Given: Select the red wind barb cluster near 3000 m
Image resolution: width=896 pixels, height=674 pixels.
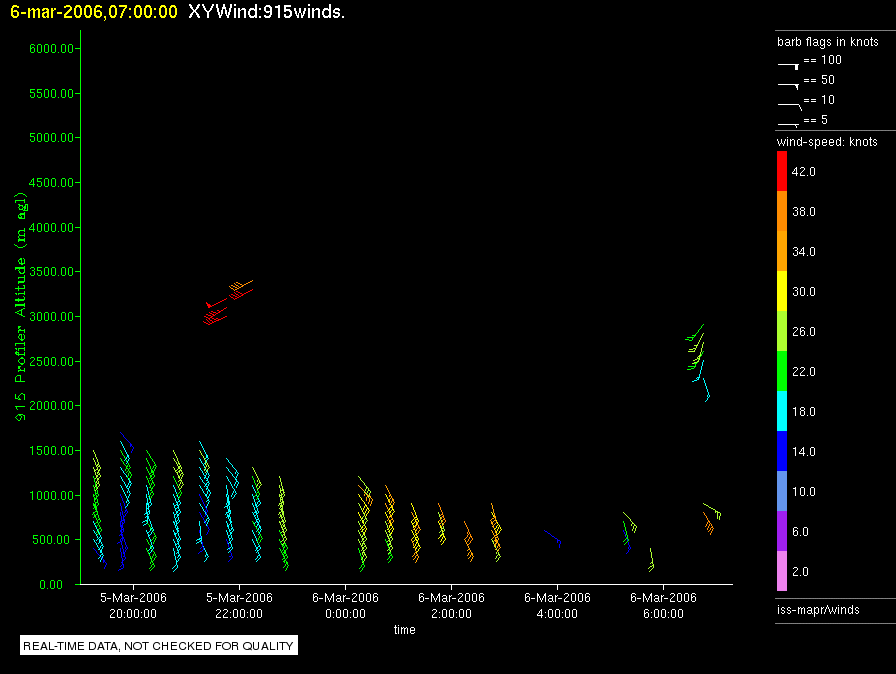Looking at the screenshot, I should (x=226, y=304).
